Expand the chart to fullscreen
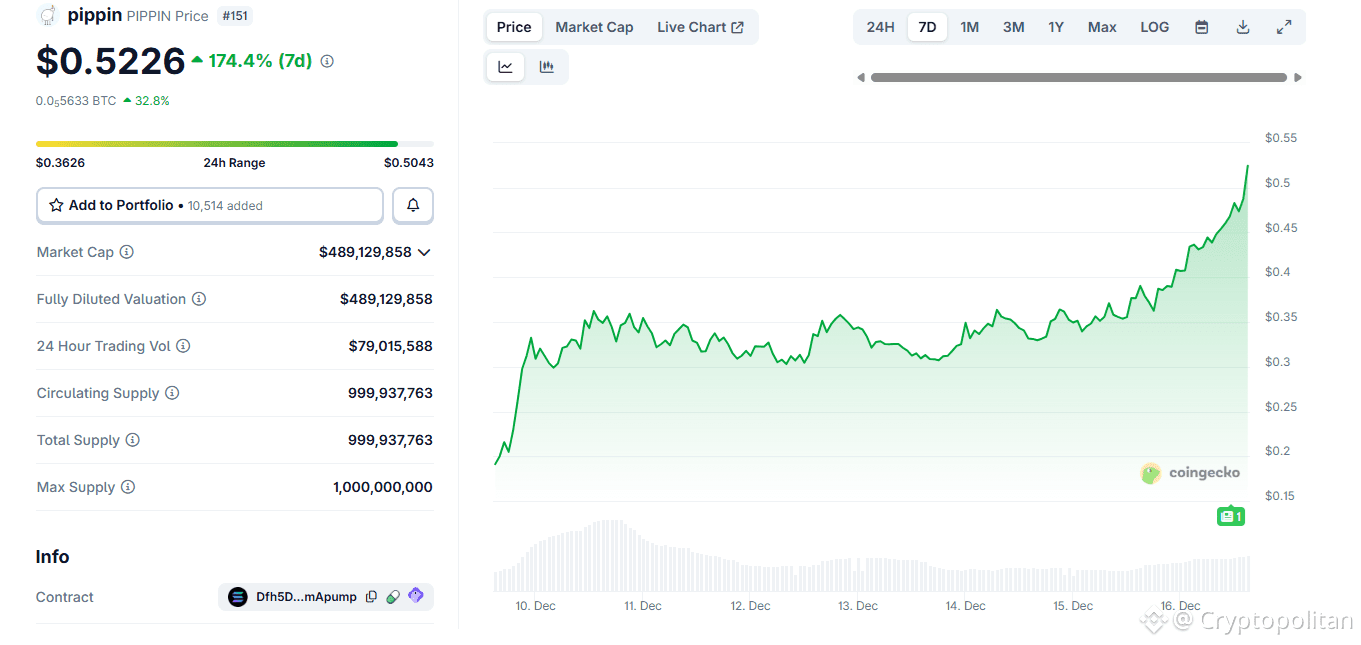Screen dimensions: 1361x645 pos(1283,26)
